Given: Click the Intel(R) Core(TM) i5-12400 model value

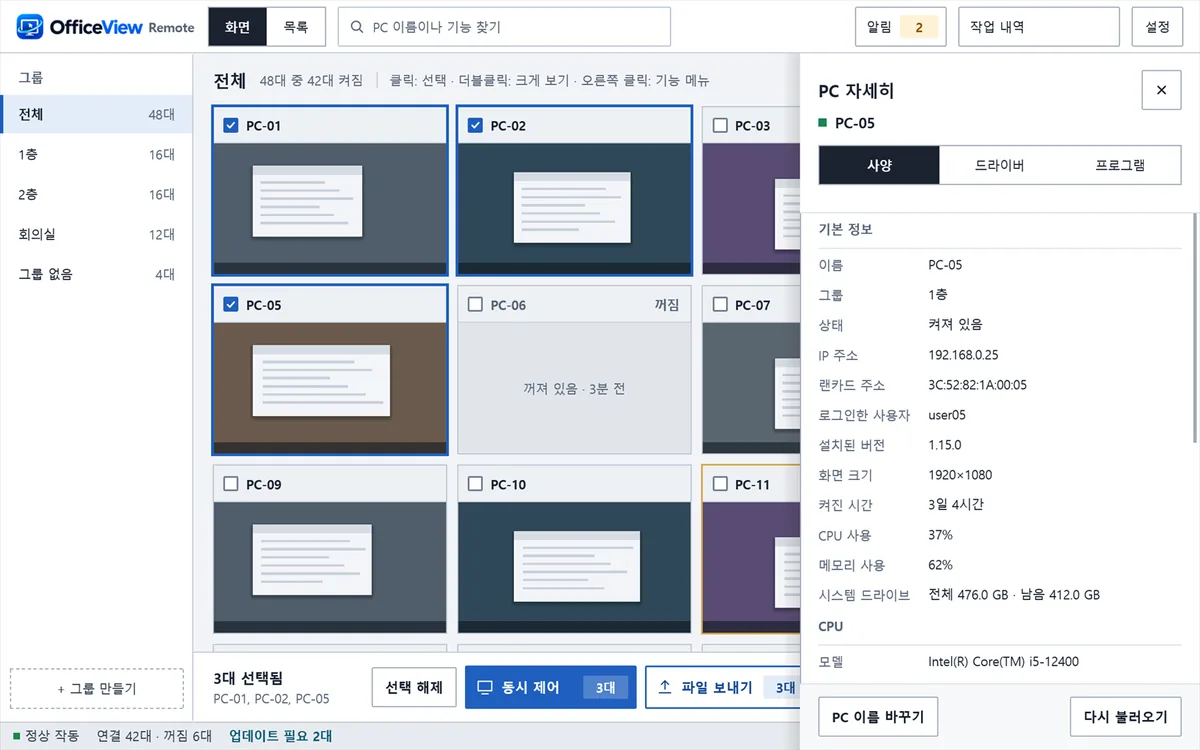Looking at the screenshot, I should (1003, 661).
